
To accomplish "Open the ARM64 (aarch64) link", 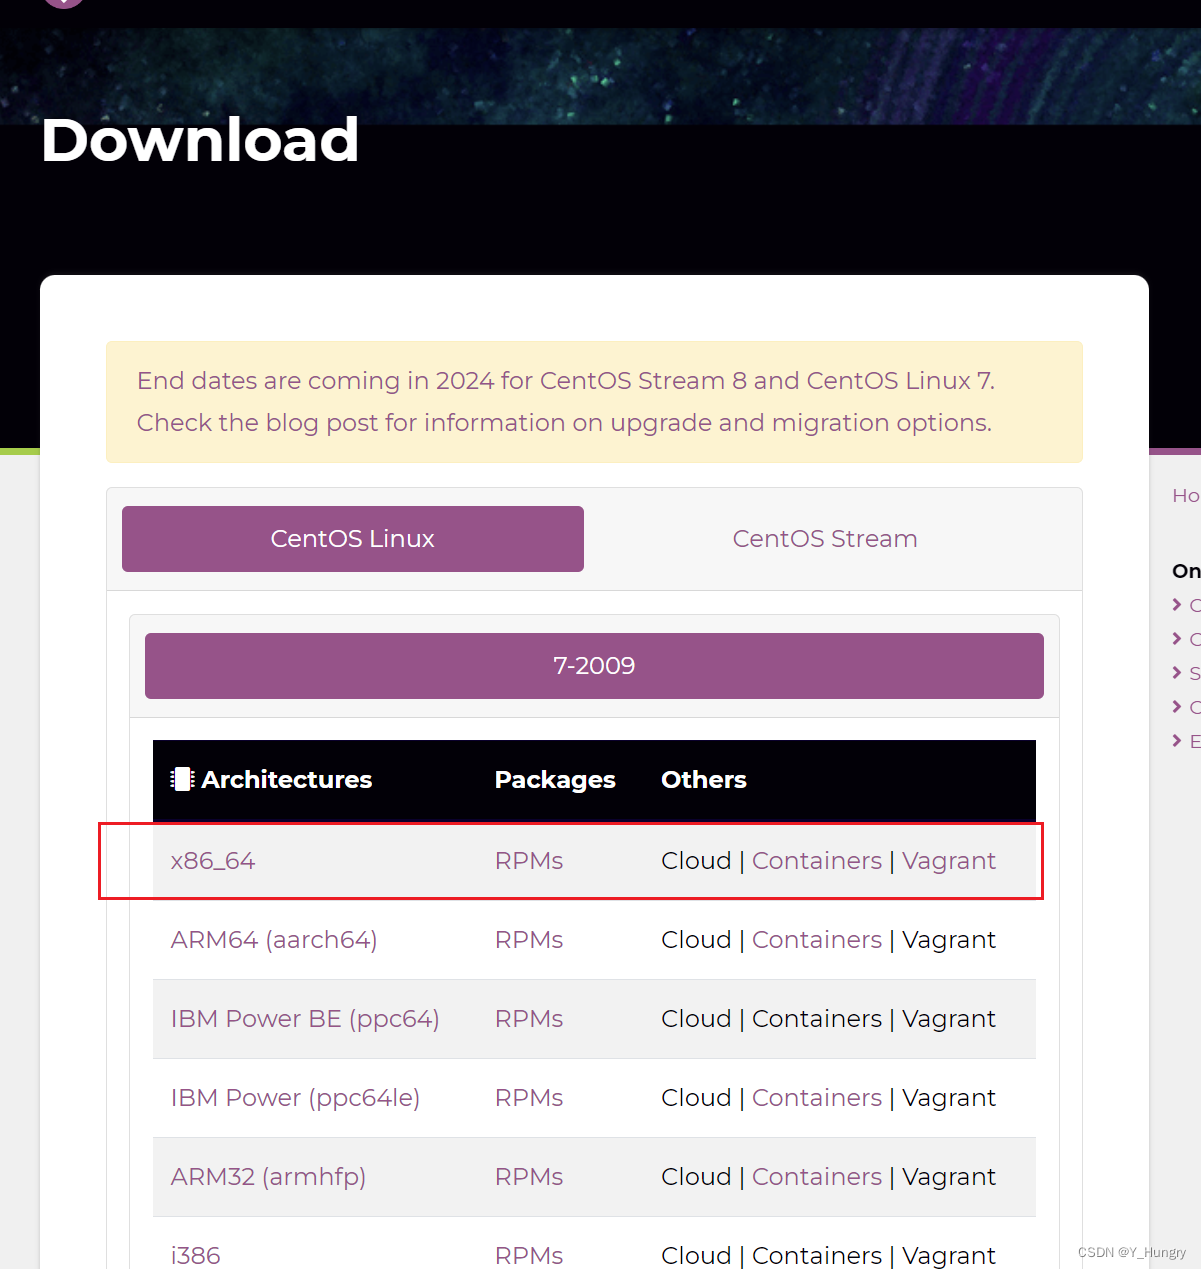I will point(274,940).
